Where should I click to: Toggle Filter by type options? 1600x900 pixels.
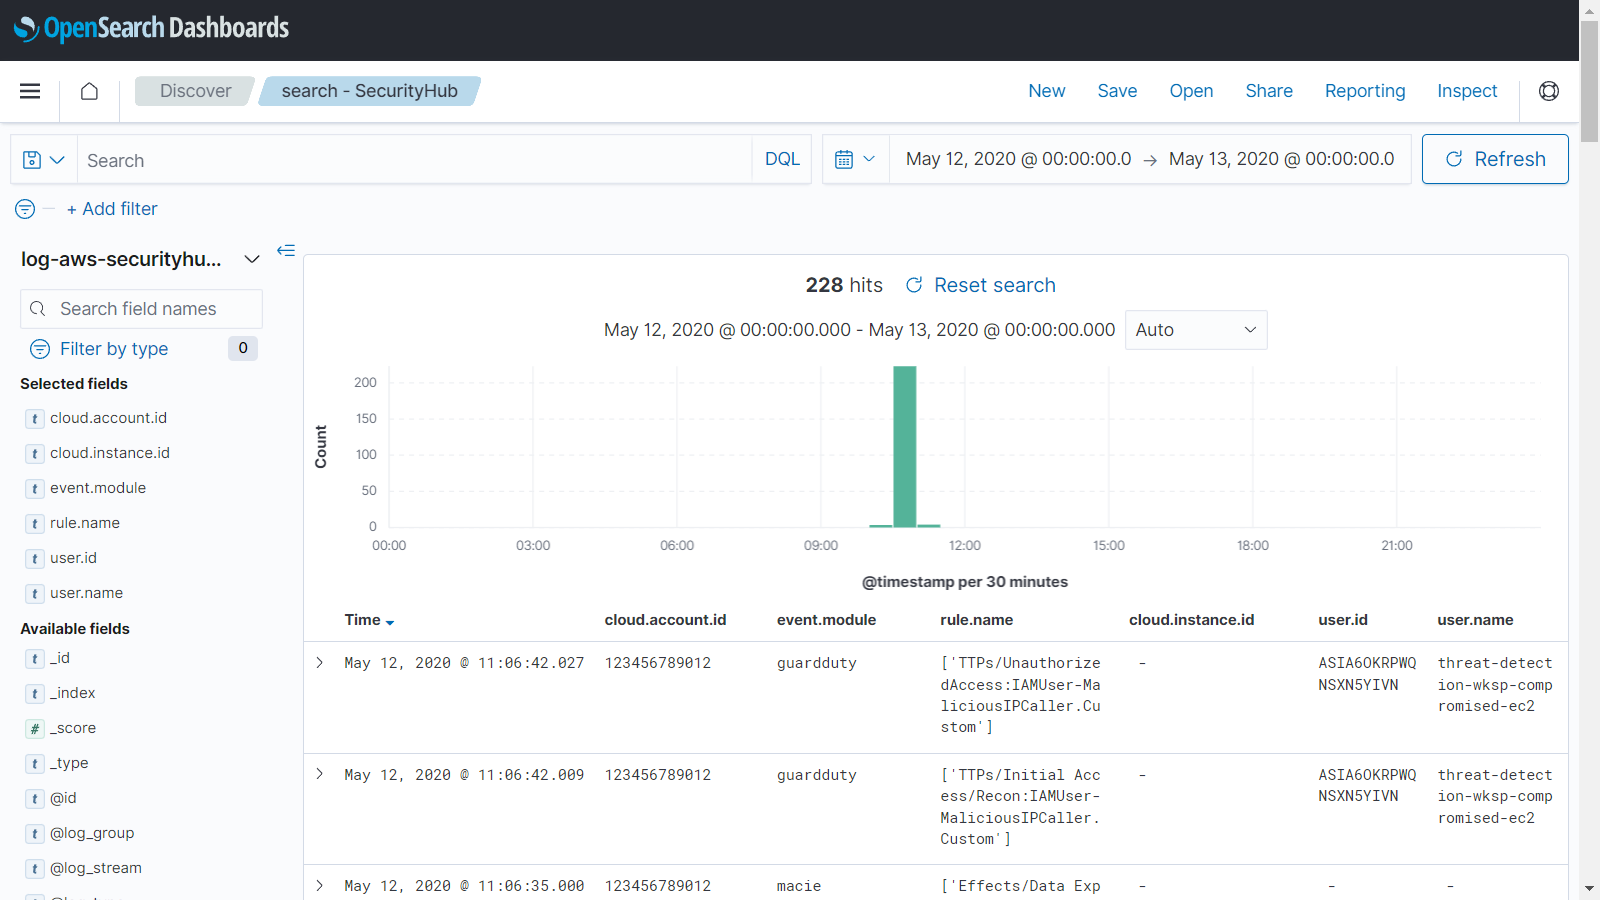coord(113,349)
